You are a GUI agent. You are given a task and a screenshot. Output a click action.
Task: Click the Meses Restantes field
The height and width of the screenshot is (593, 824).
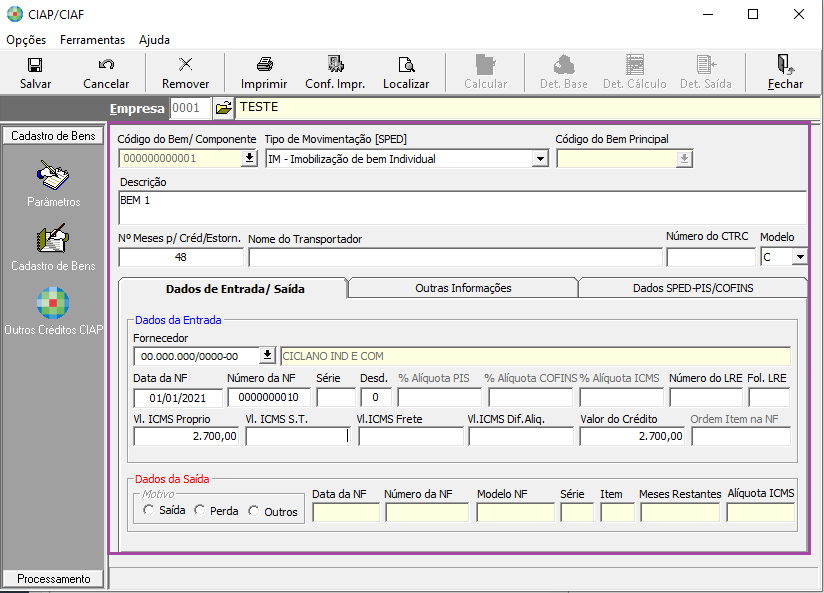pyautogui.click(x=680, y=512)
